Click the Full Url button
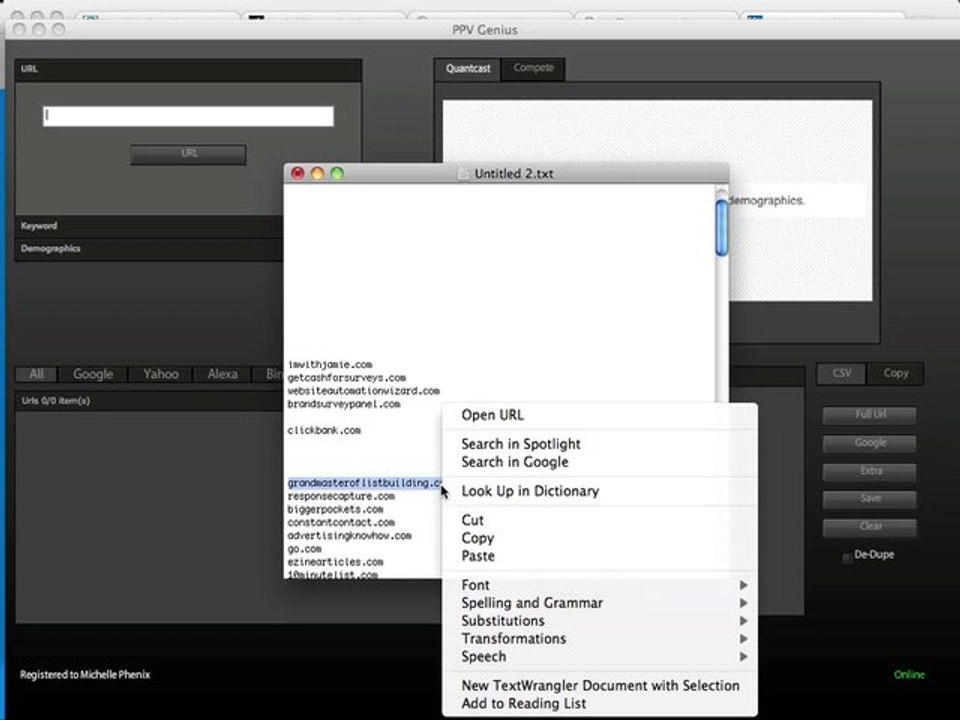The width and height of the screenshot is (960, 720). point(869,415)
